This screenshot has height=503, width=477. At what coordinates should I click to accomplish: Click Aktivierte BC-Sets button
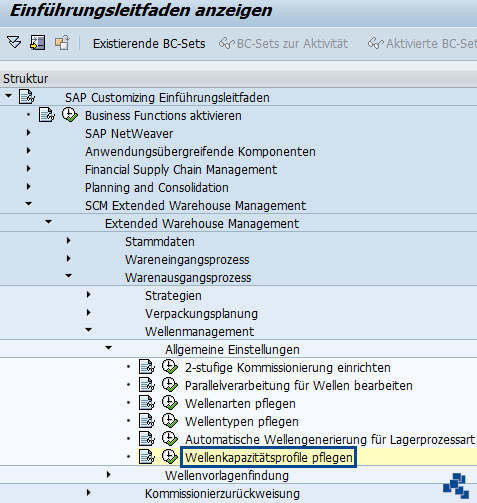[x=422, y=44]
